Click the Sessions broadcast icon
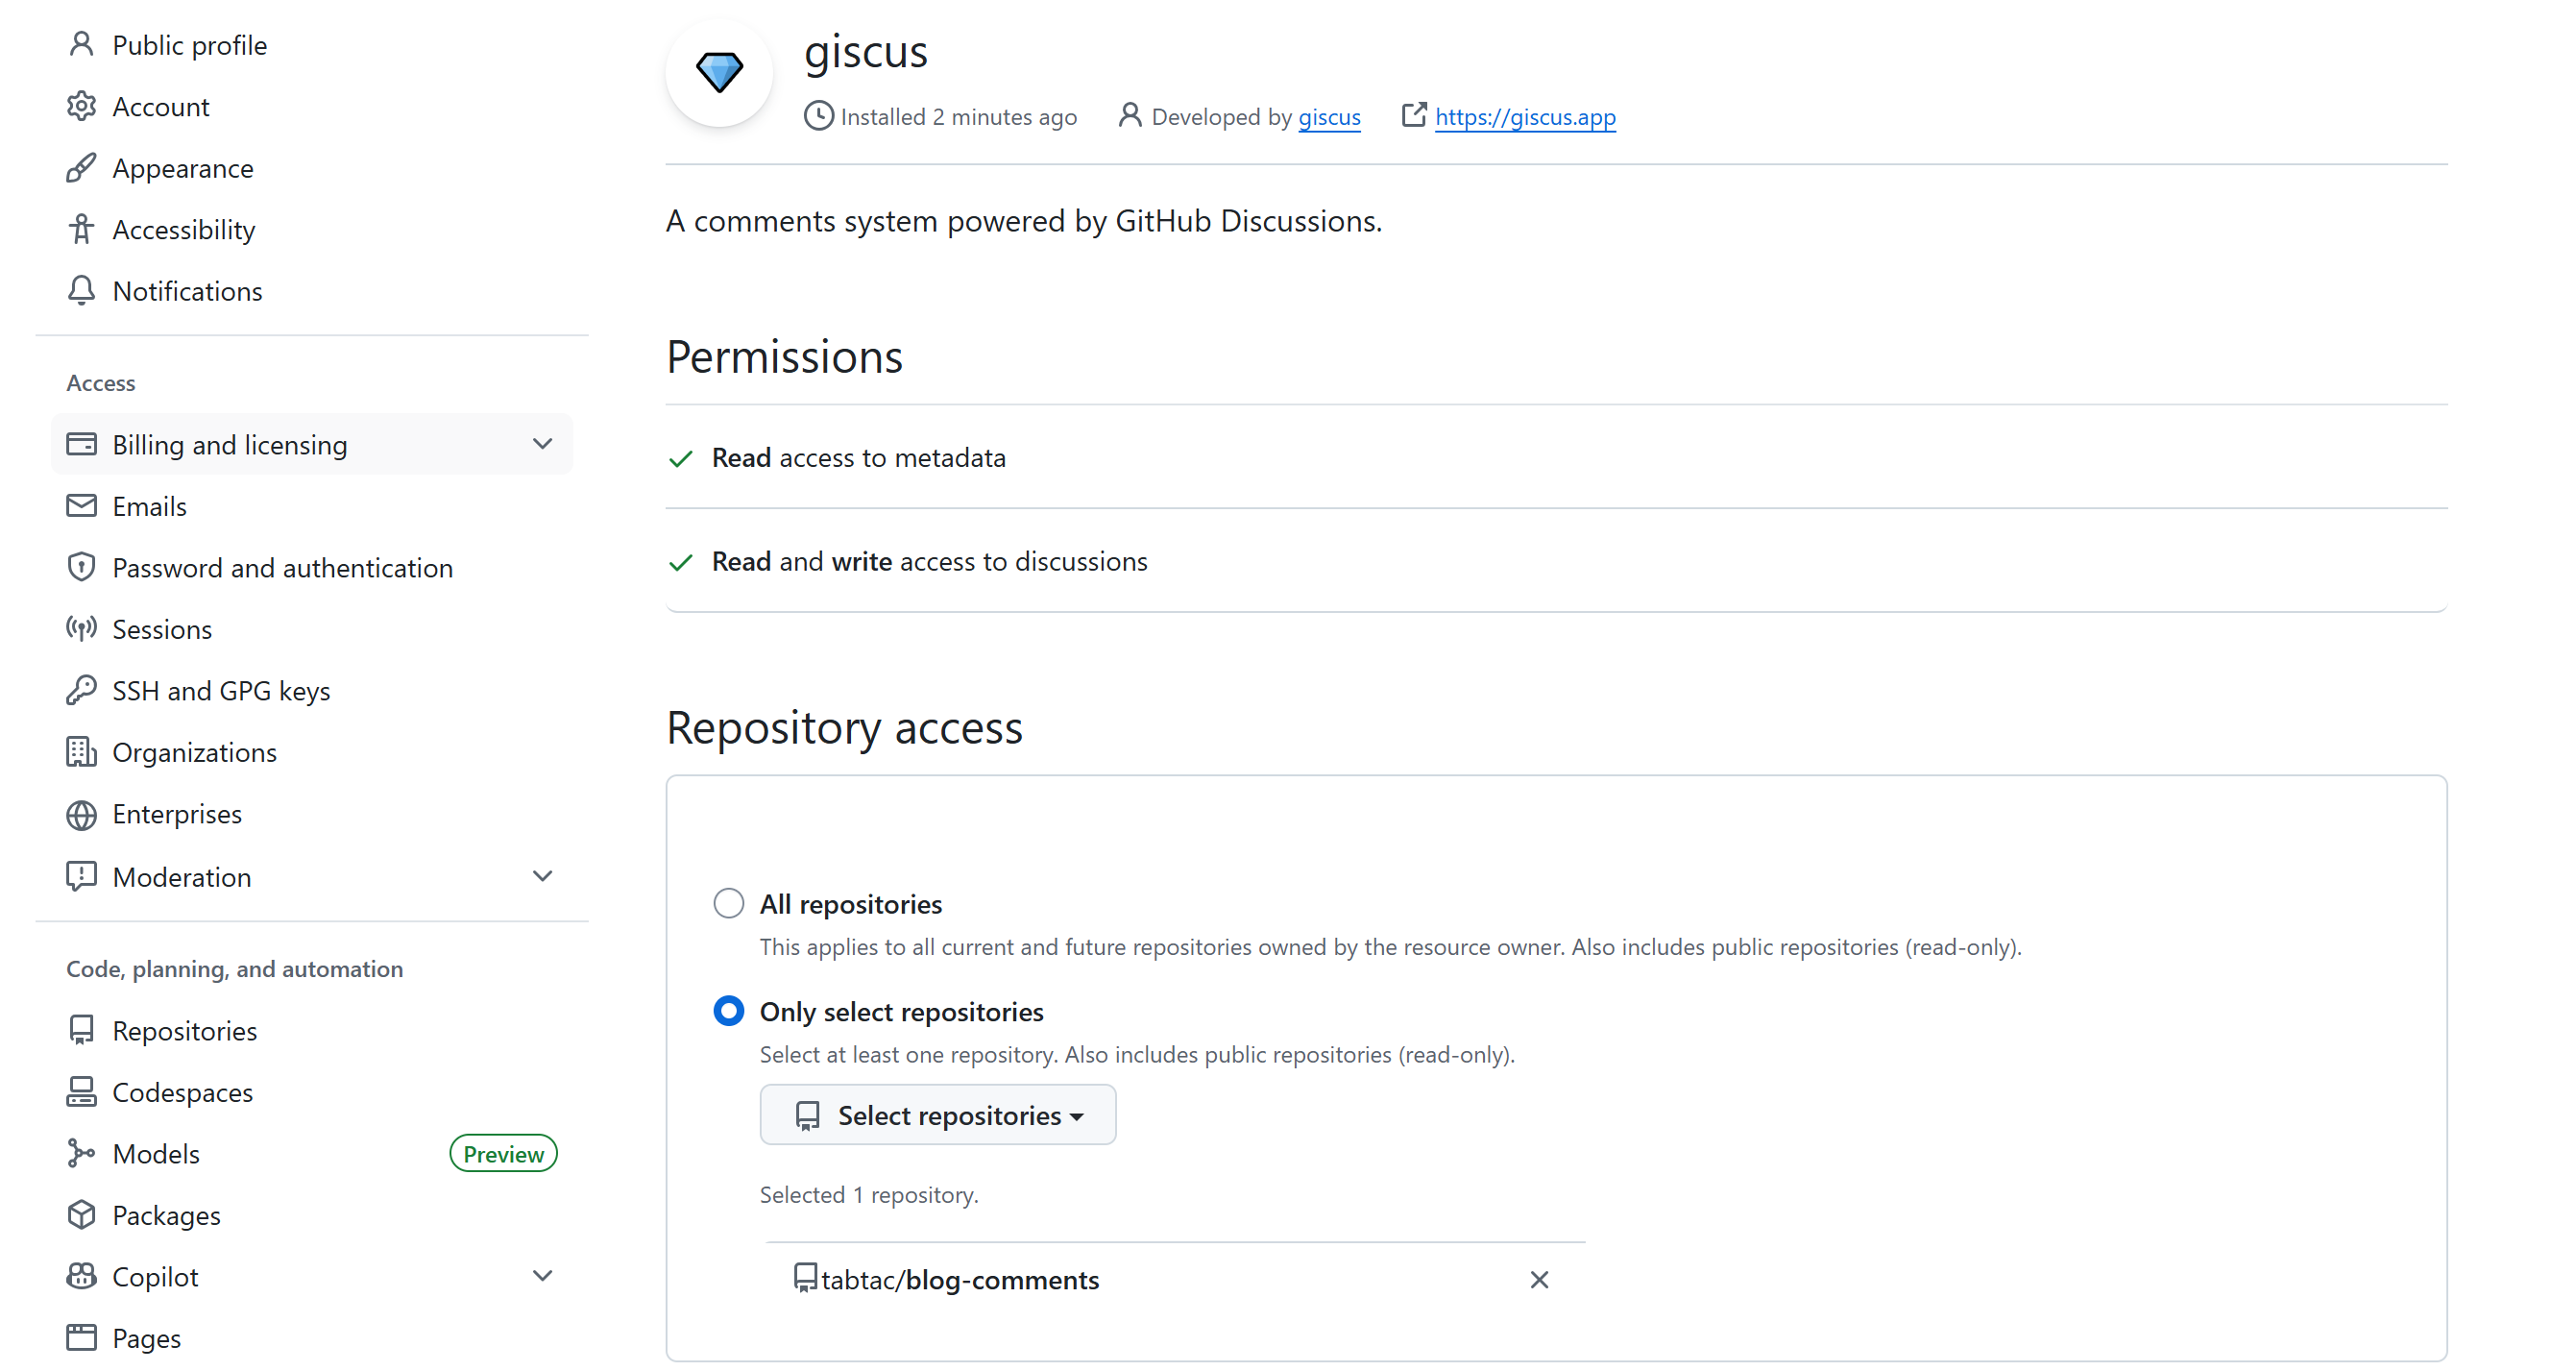This screenshot has height=1371, width=2576. click(x=81, y=628)
